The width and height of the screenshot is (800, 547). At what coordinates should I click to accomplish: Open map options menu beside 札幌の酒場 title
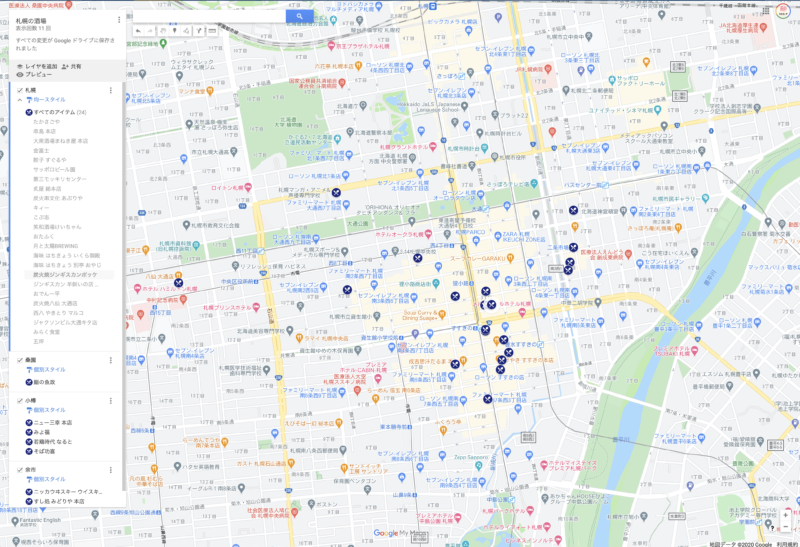tap(119, 20)
